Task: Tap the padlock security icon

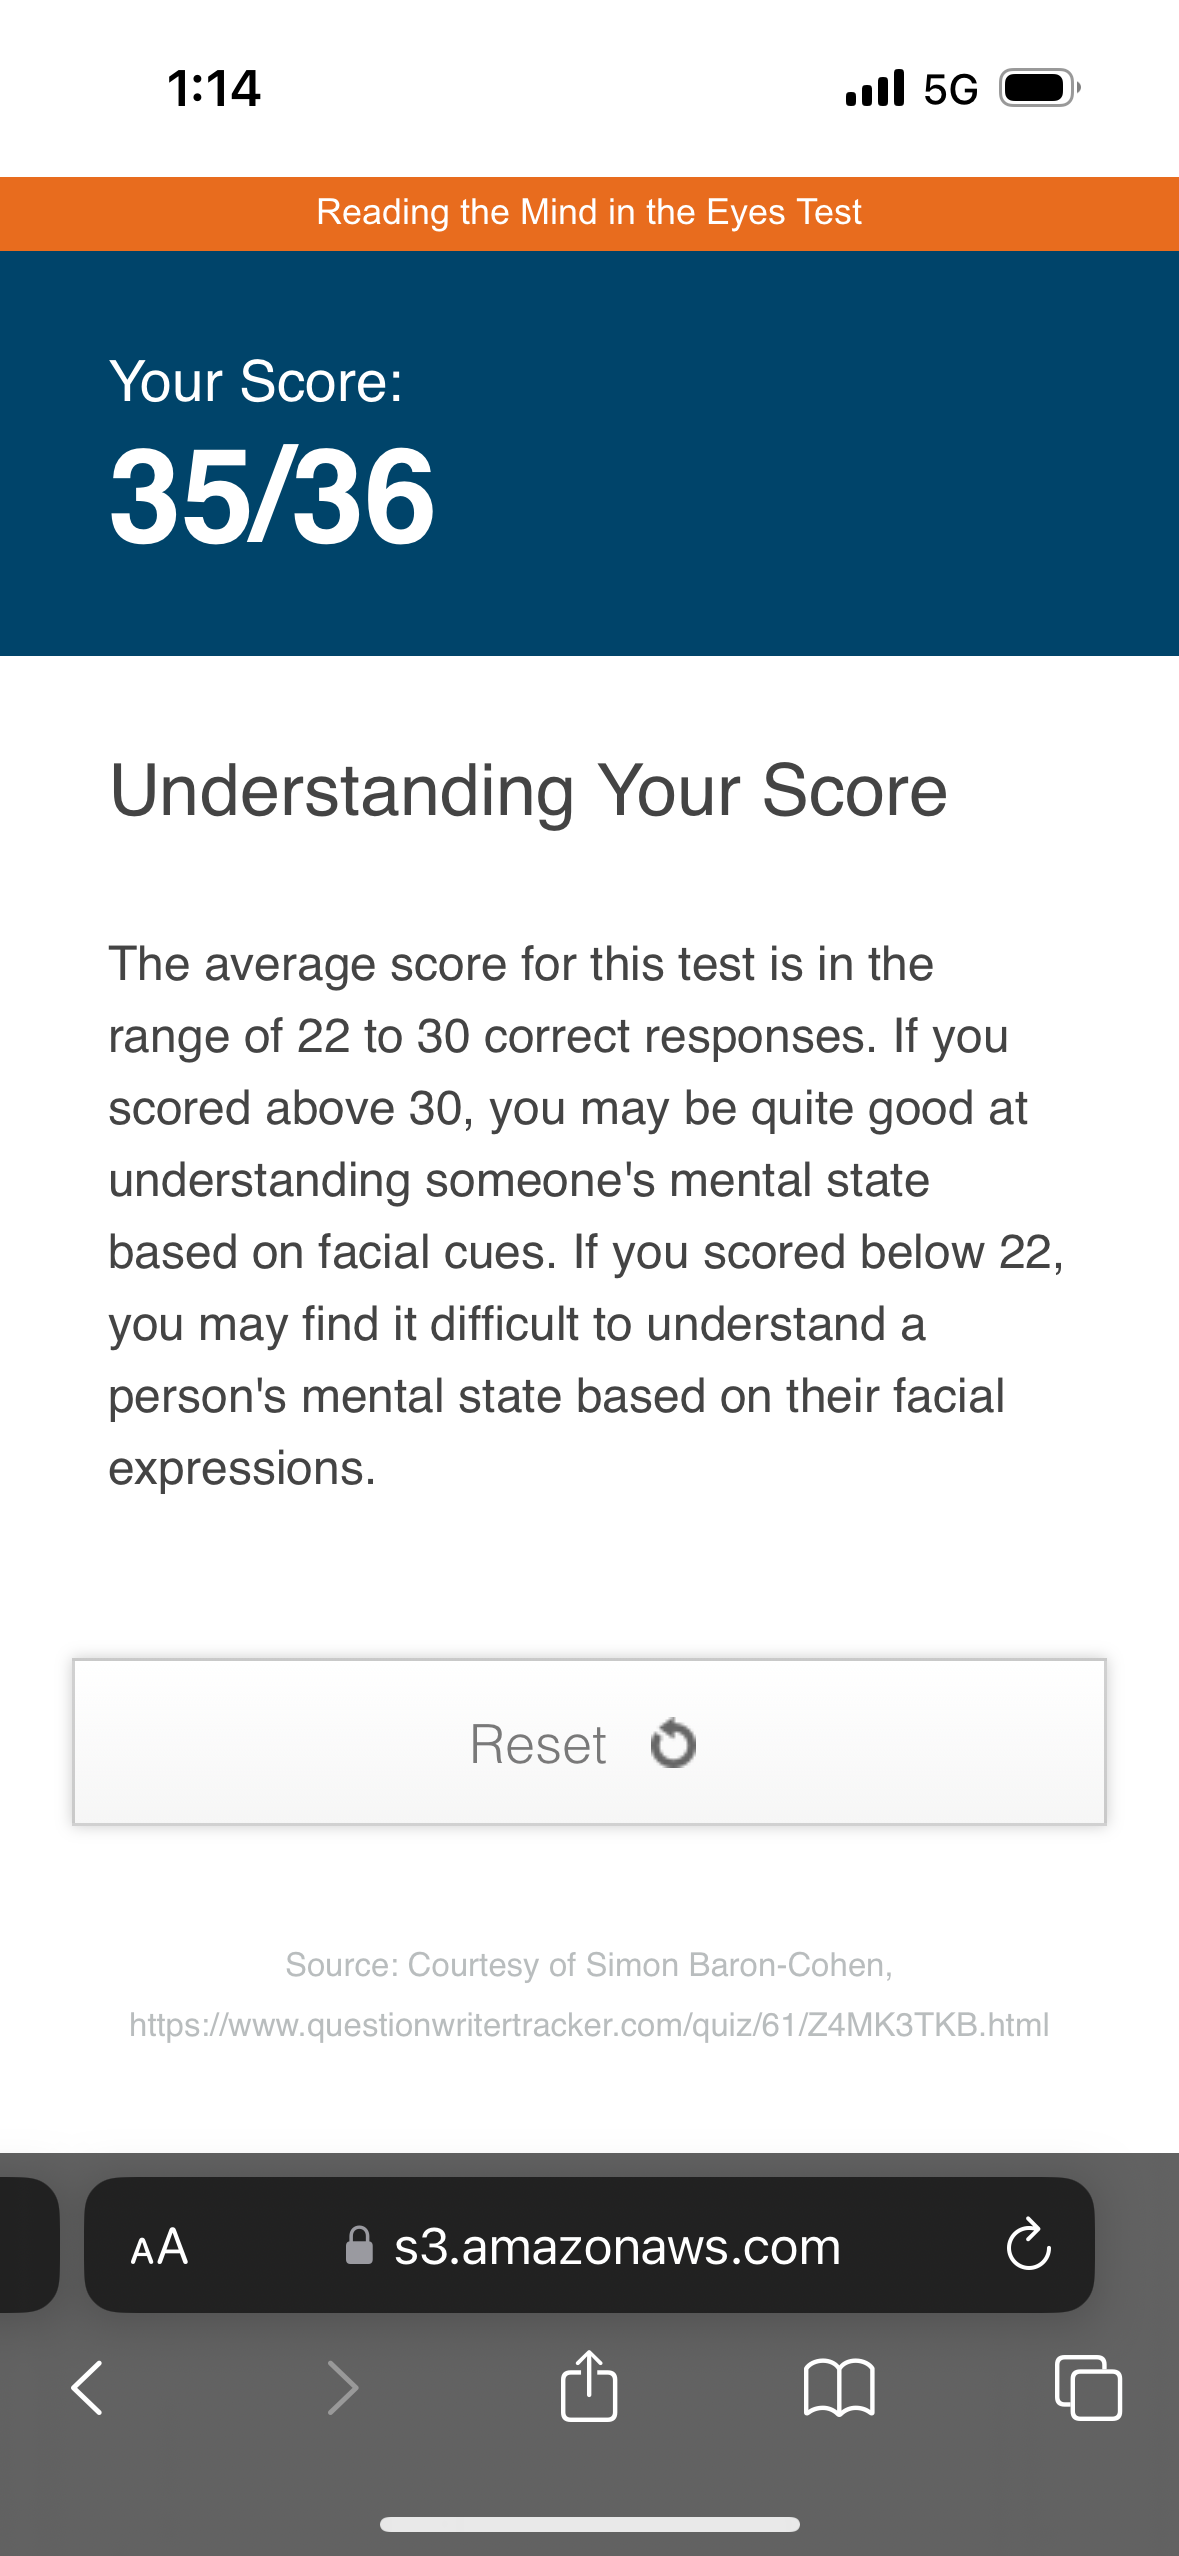Action: (360, 2245)
